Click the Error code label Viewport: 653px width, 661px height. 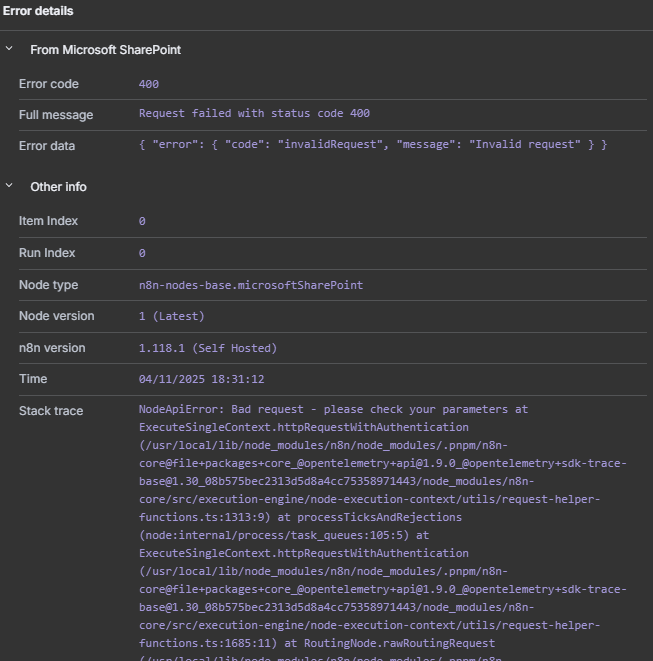coord(49,84)
